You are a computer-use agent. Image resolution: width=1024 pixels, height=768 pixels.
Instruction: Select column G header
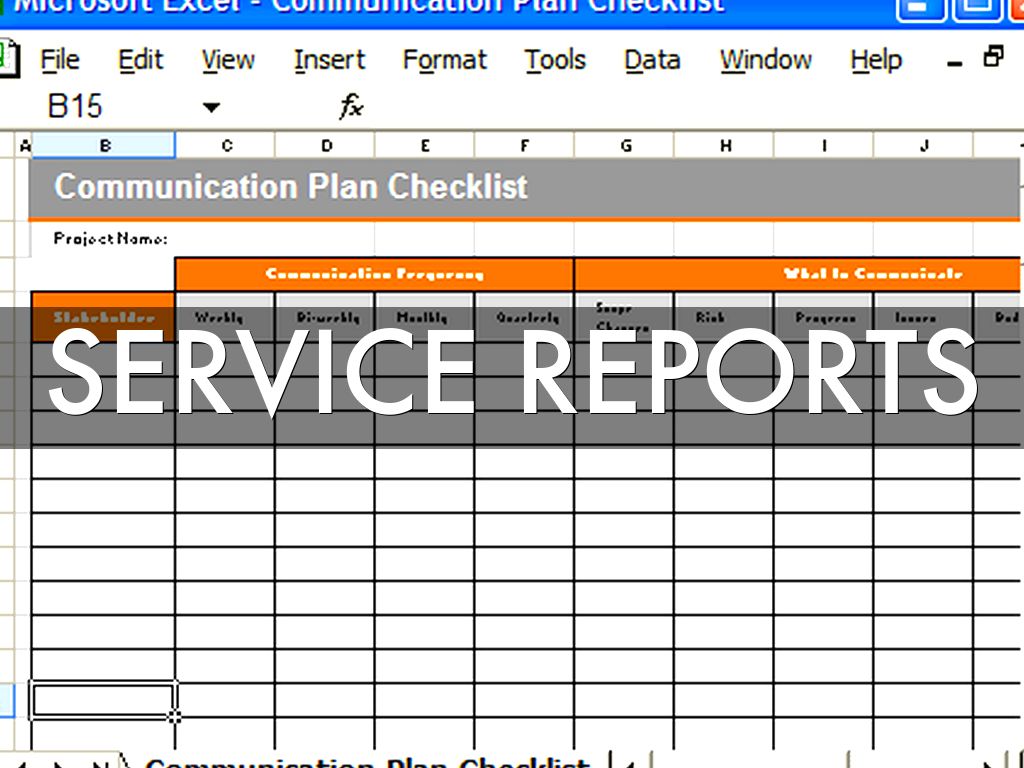pos(625,146)
